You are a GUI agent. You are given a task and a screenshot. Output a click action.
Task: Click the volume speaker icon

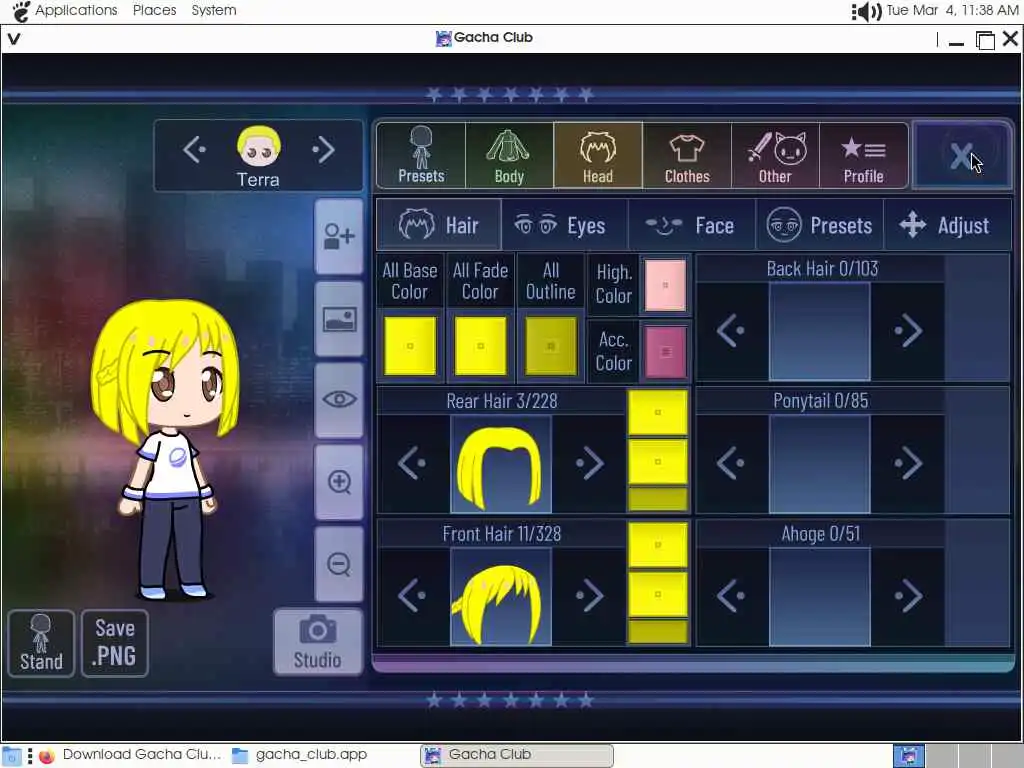coord(867,11)
